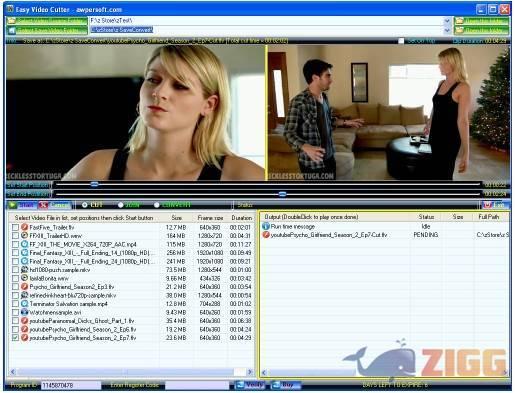The image size is (515, 393).
Task: Select the CONVERT radio option
Action: [156, 205]
